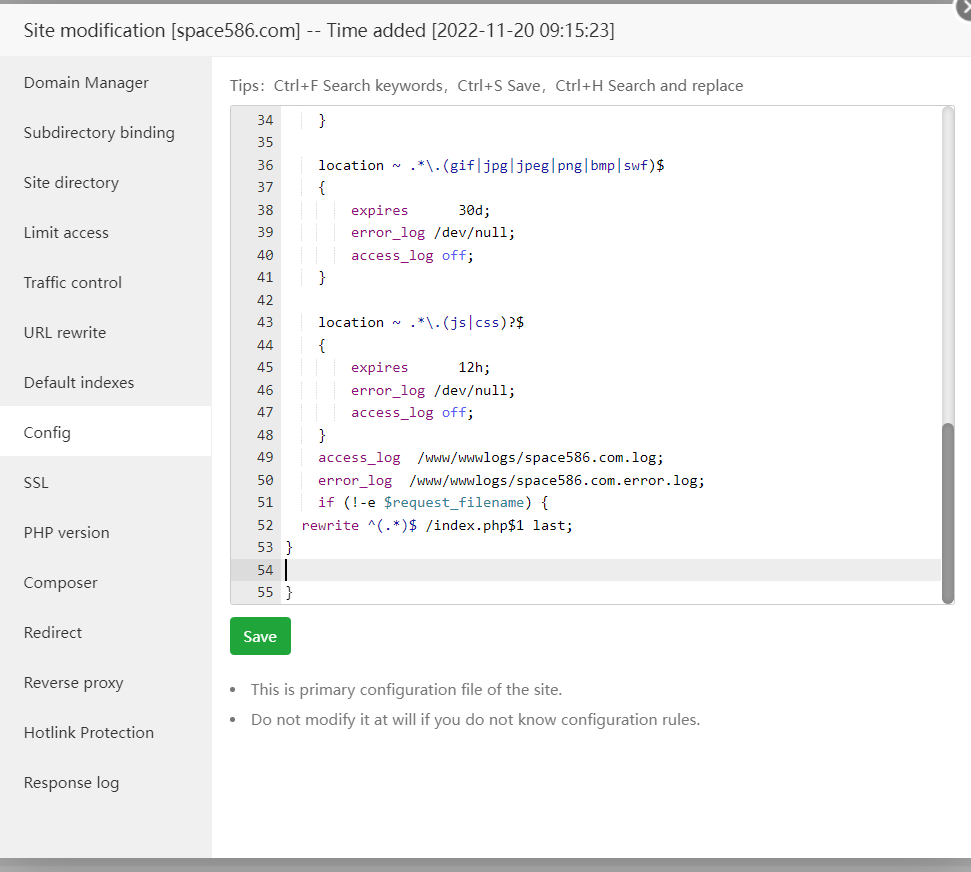This screenshot has width=971, height=872.
Task: Go to Site directory settings
Action: 71,183
